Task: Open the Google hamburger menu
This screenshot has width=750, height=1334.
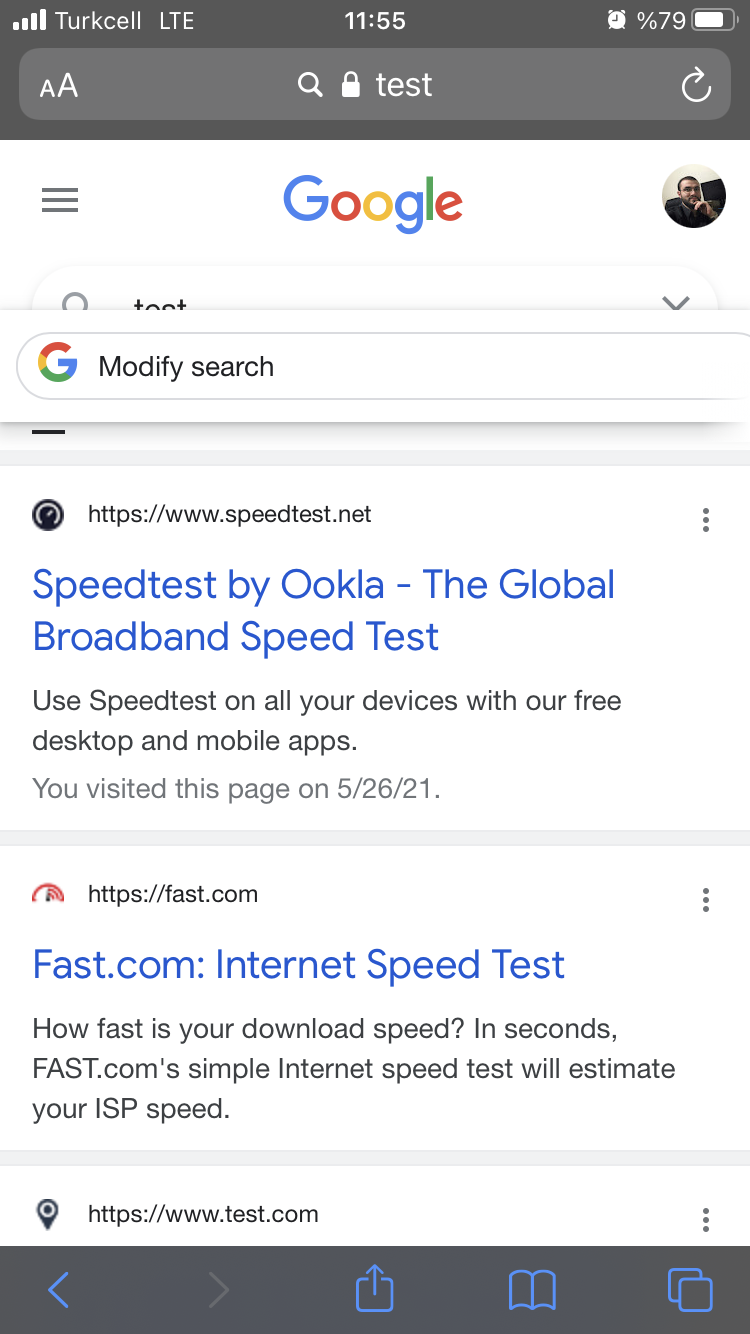Action: (x=60, y=201)
